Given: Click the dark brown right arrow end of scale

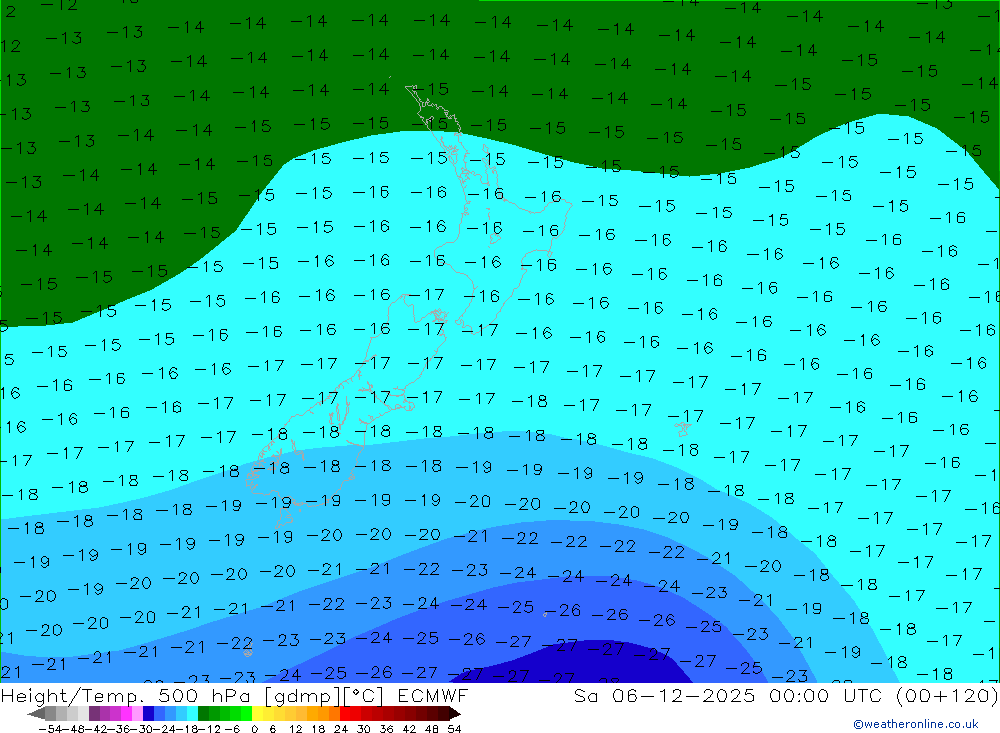Looking at the screenshot, I should pyautogui.click(x=454, y=713).
